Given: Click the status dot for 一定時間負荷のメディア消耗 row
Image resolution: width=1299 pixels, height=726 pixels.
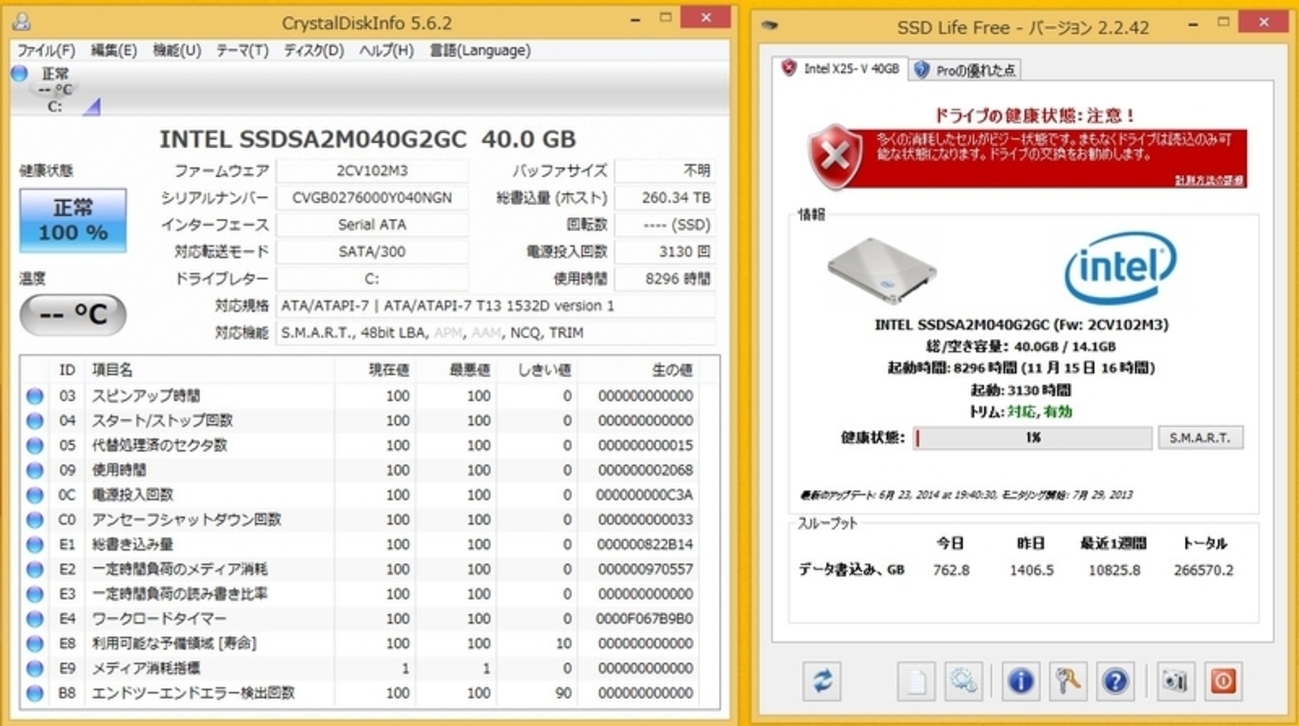Looking at the screenshot, I should 35,569.
